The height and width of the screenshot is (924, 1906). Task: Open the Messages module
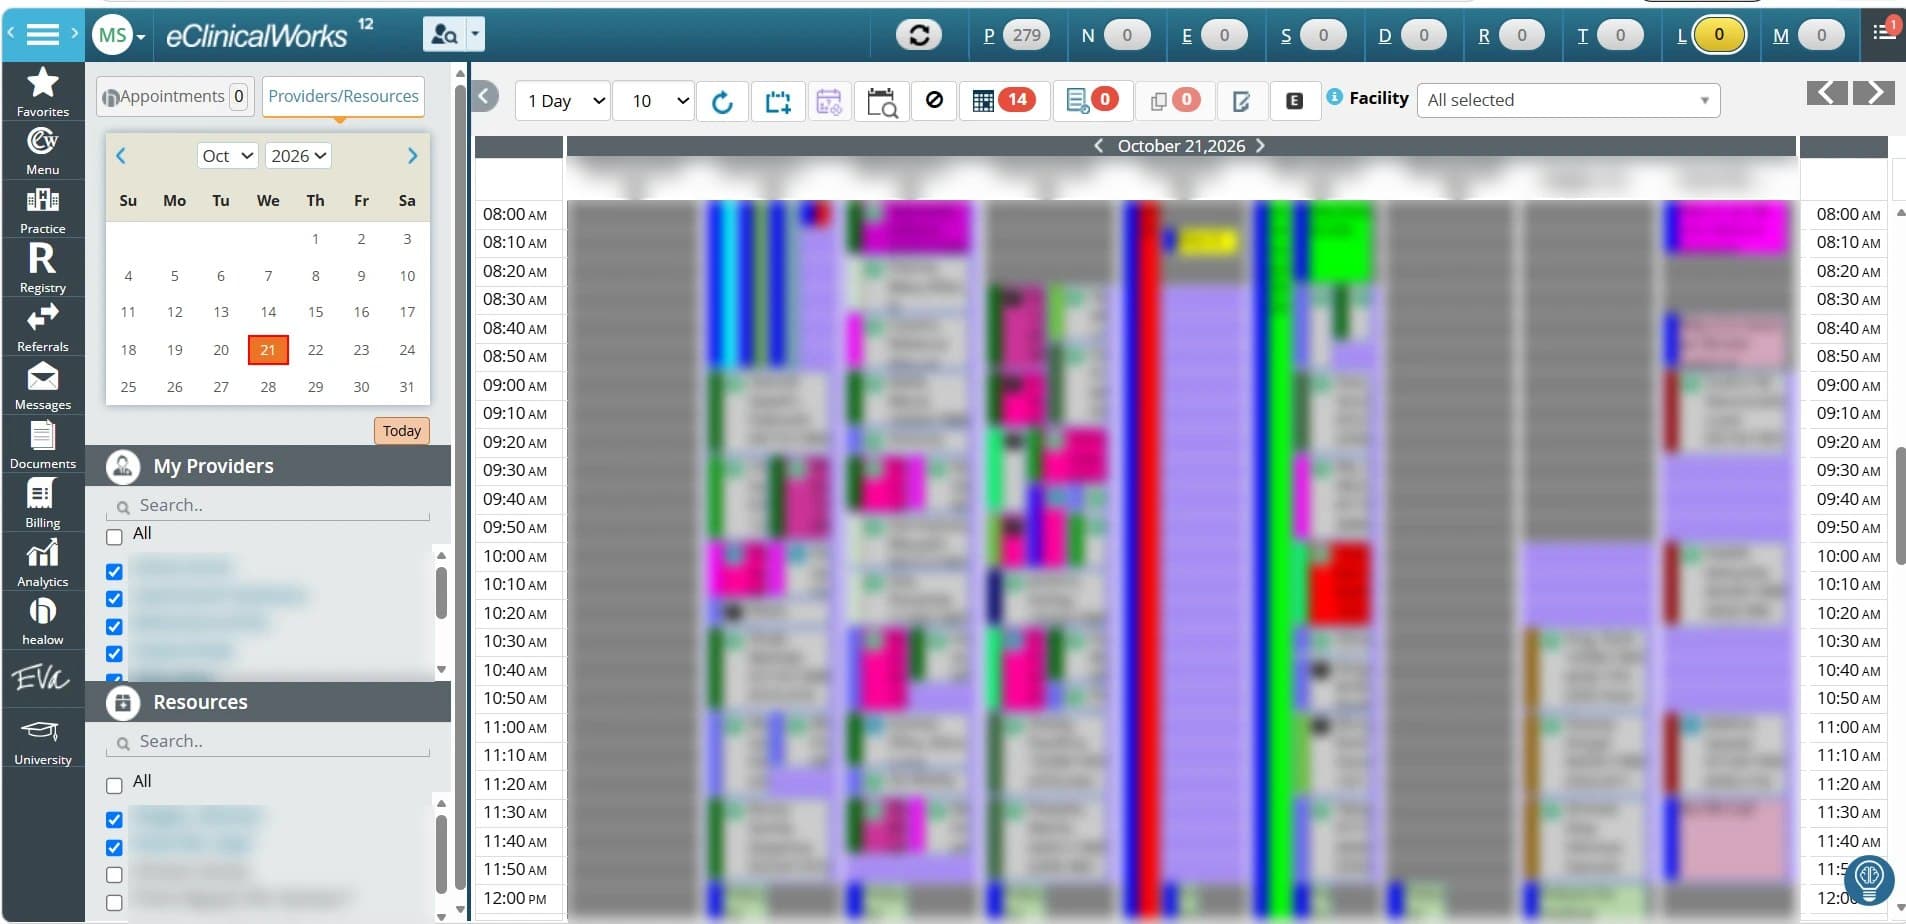[42, 385]
